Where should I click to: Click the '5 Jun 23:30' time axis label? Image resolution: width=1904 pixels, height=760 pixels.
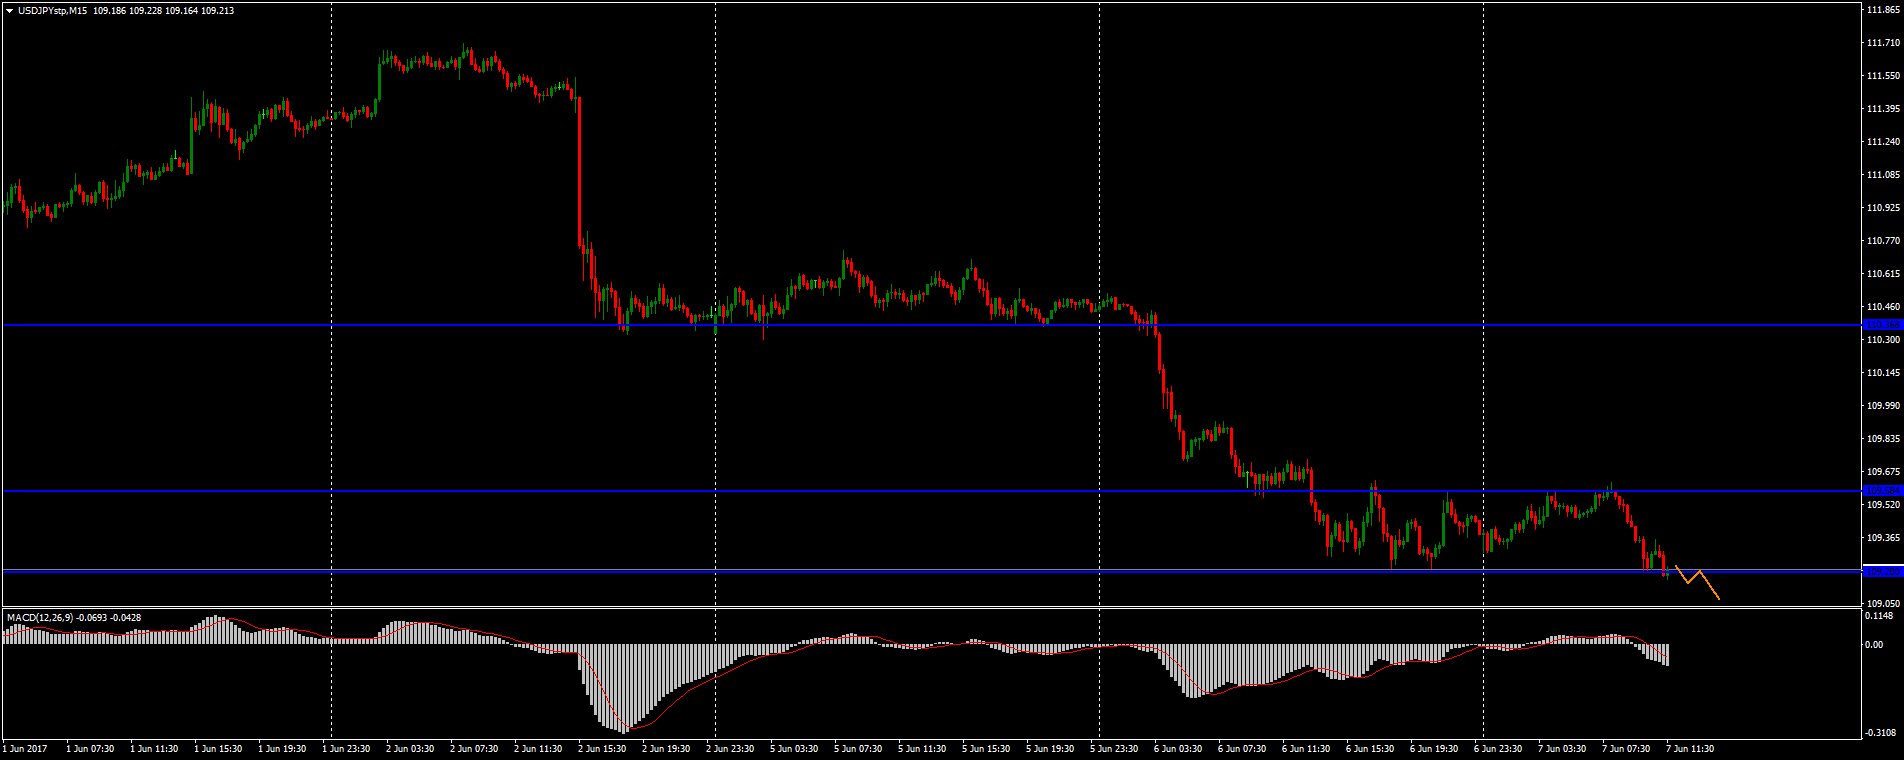point(1114,748)
